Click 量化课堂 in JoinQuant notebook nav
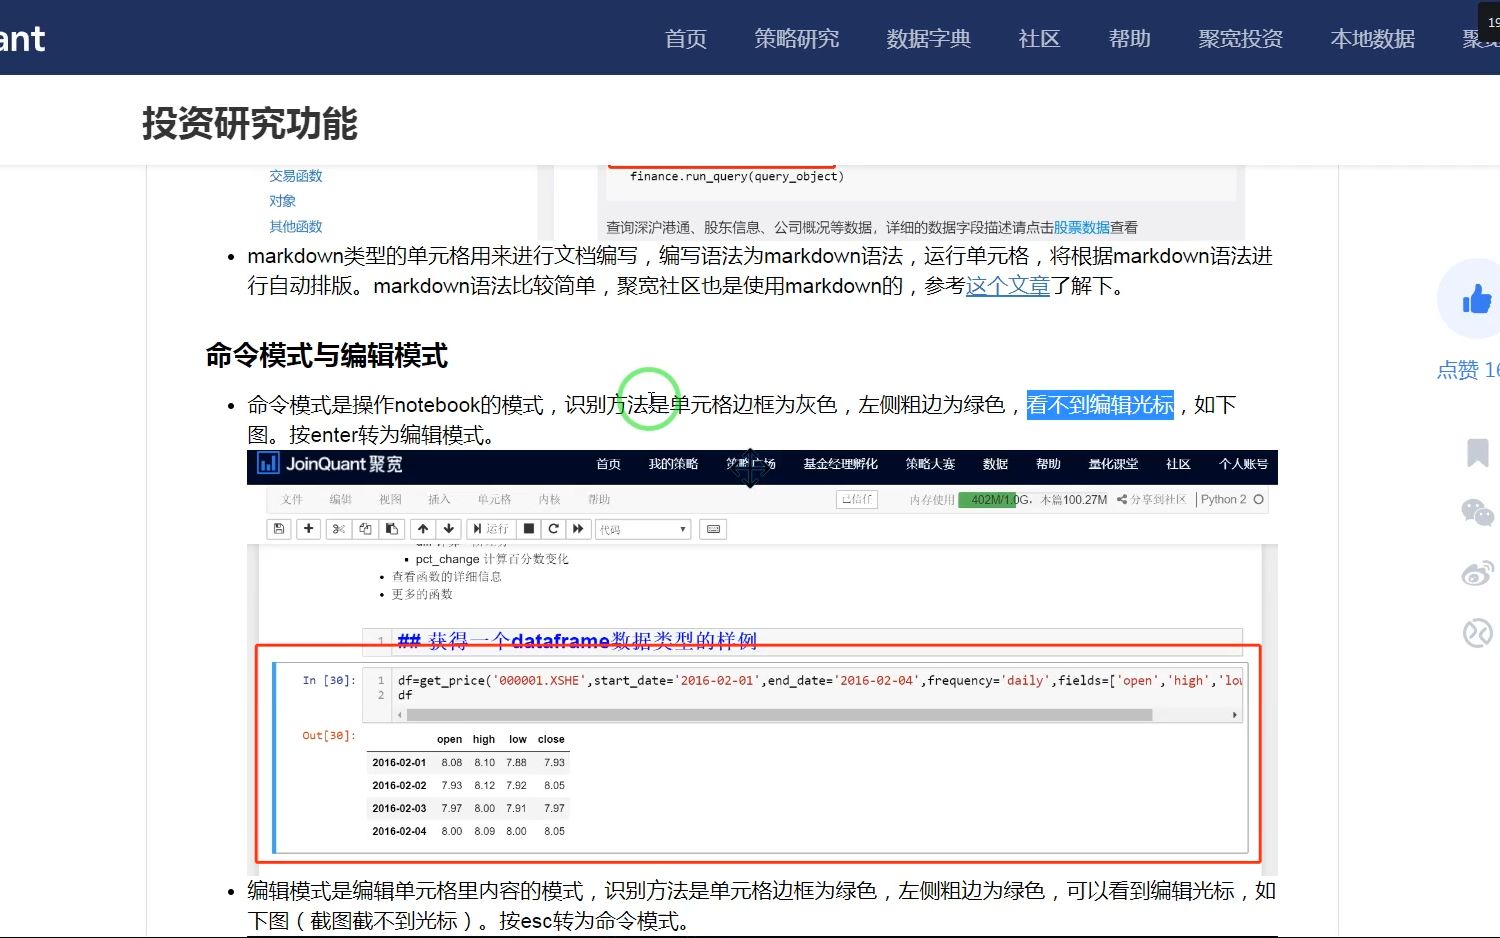Viewport: 1500px width, 938px height. point(1113,464)
